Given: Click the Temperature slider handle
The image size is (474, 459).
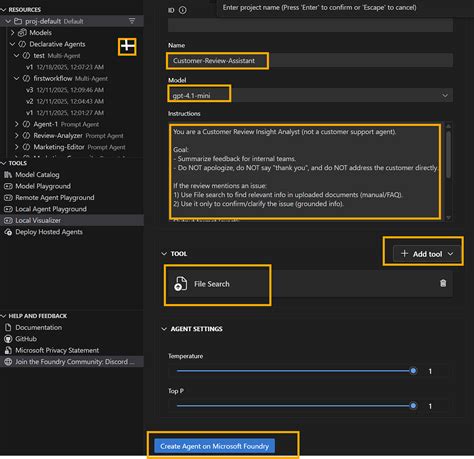Looking at the screenshot, I should pyautogui.click(x=413, y=371).
